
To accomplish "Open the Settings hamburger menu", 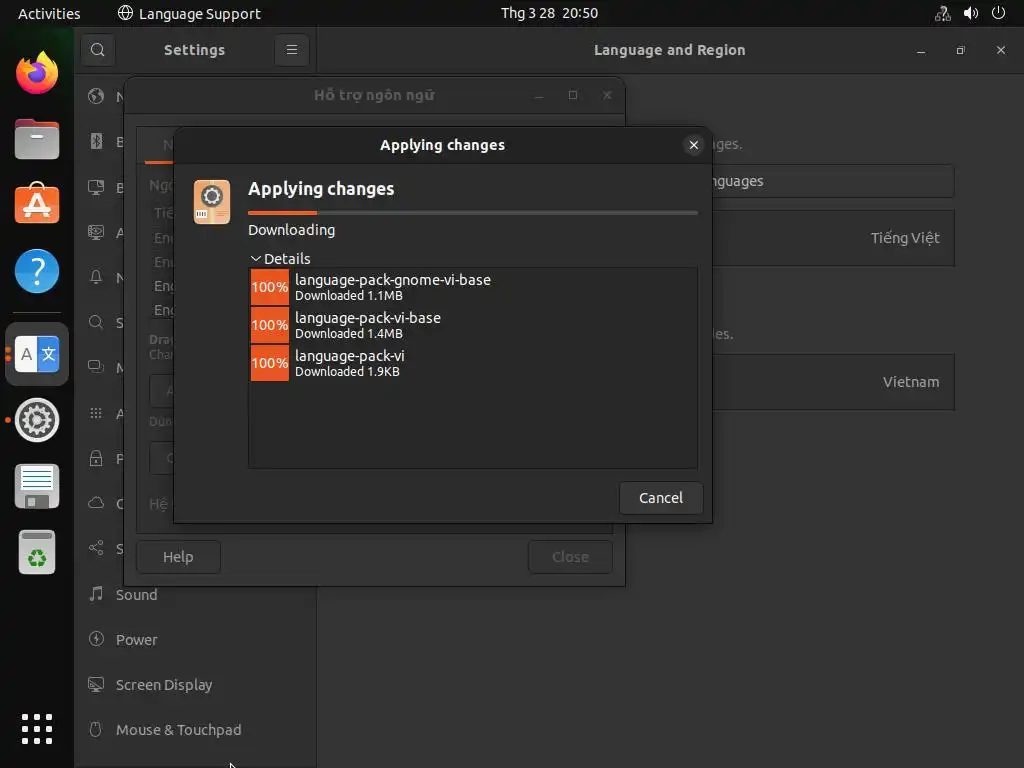I will 292,50.
